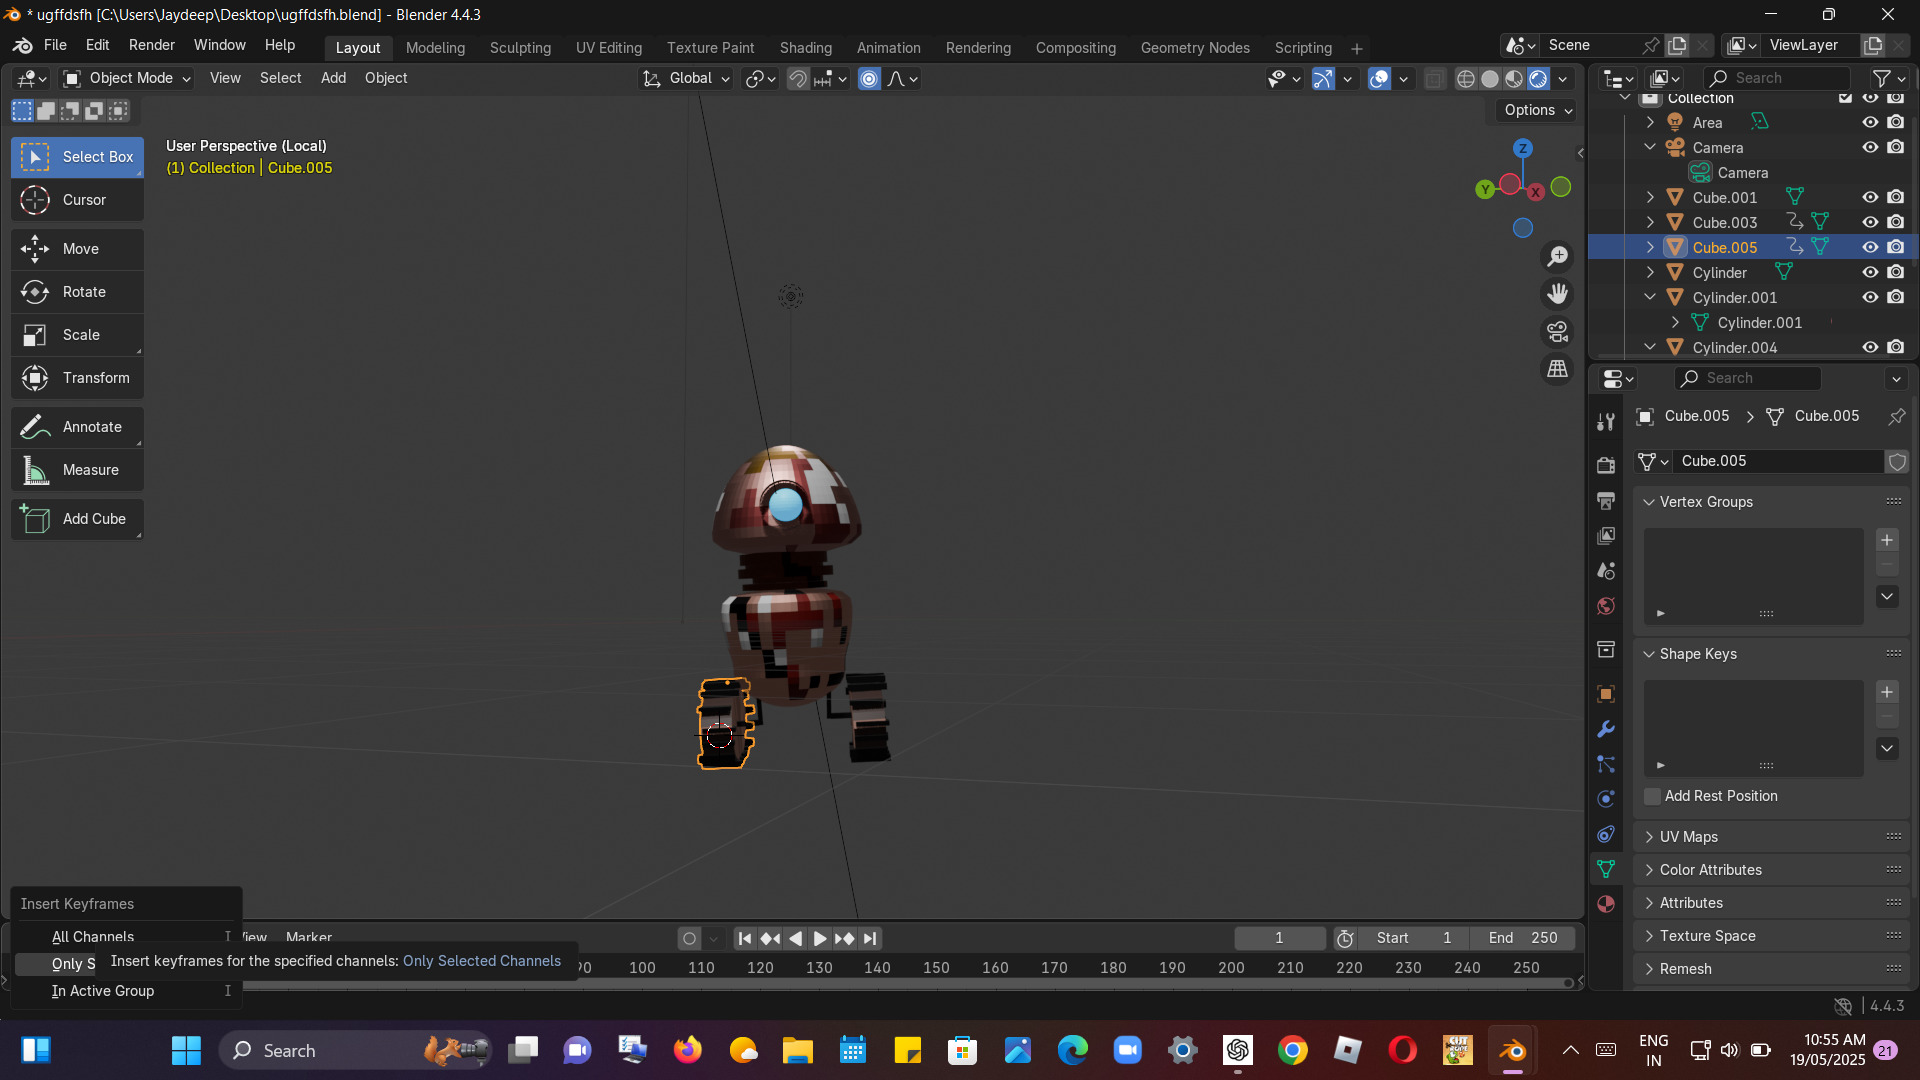Toggle proportional editing in header
1920x1080 pixels.
869,79
